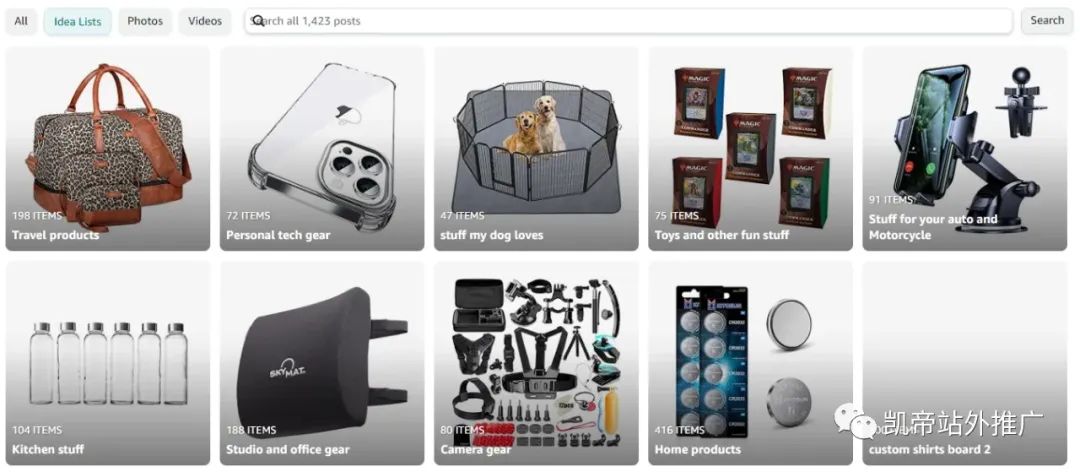The image size is (1080, 472).
Task: Open the stuff my dog loves list
Action: pos(536,148)
